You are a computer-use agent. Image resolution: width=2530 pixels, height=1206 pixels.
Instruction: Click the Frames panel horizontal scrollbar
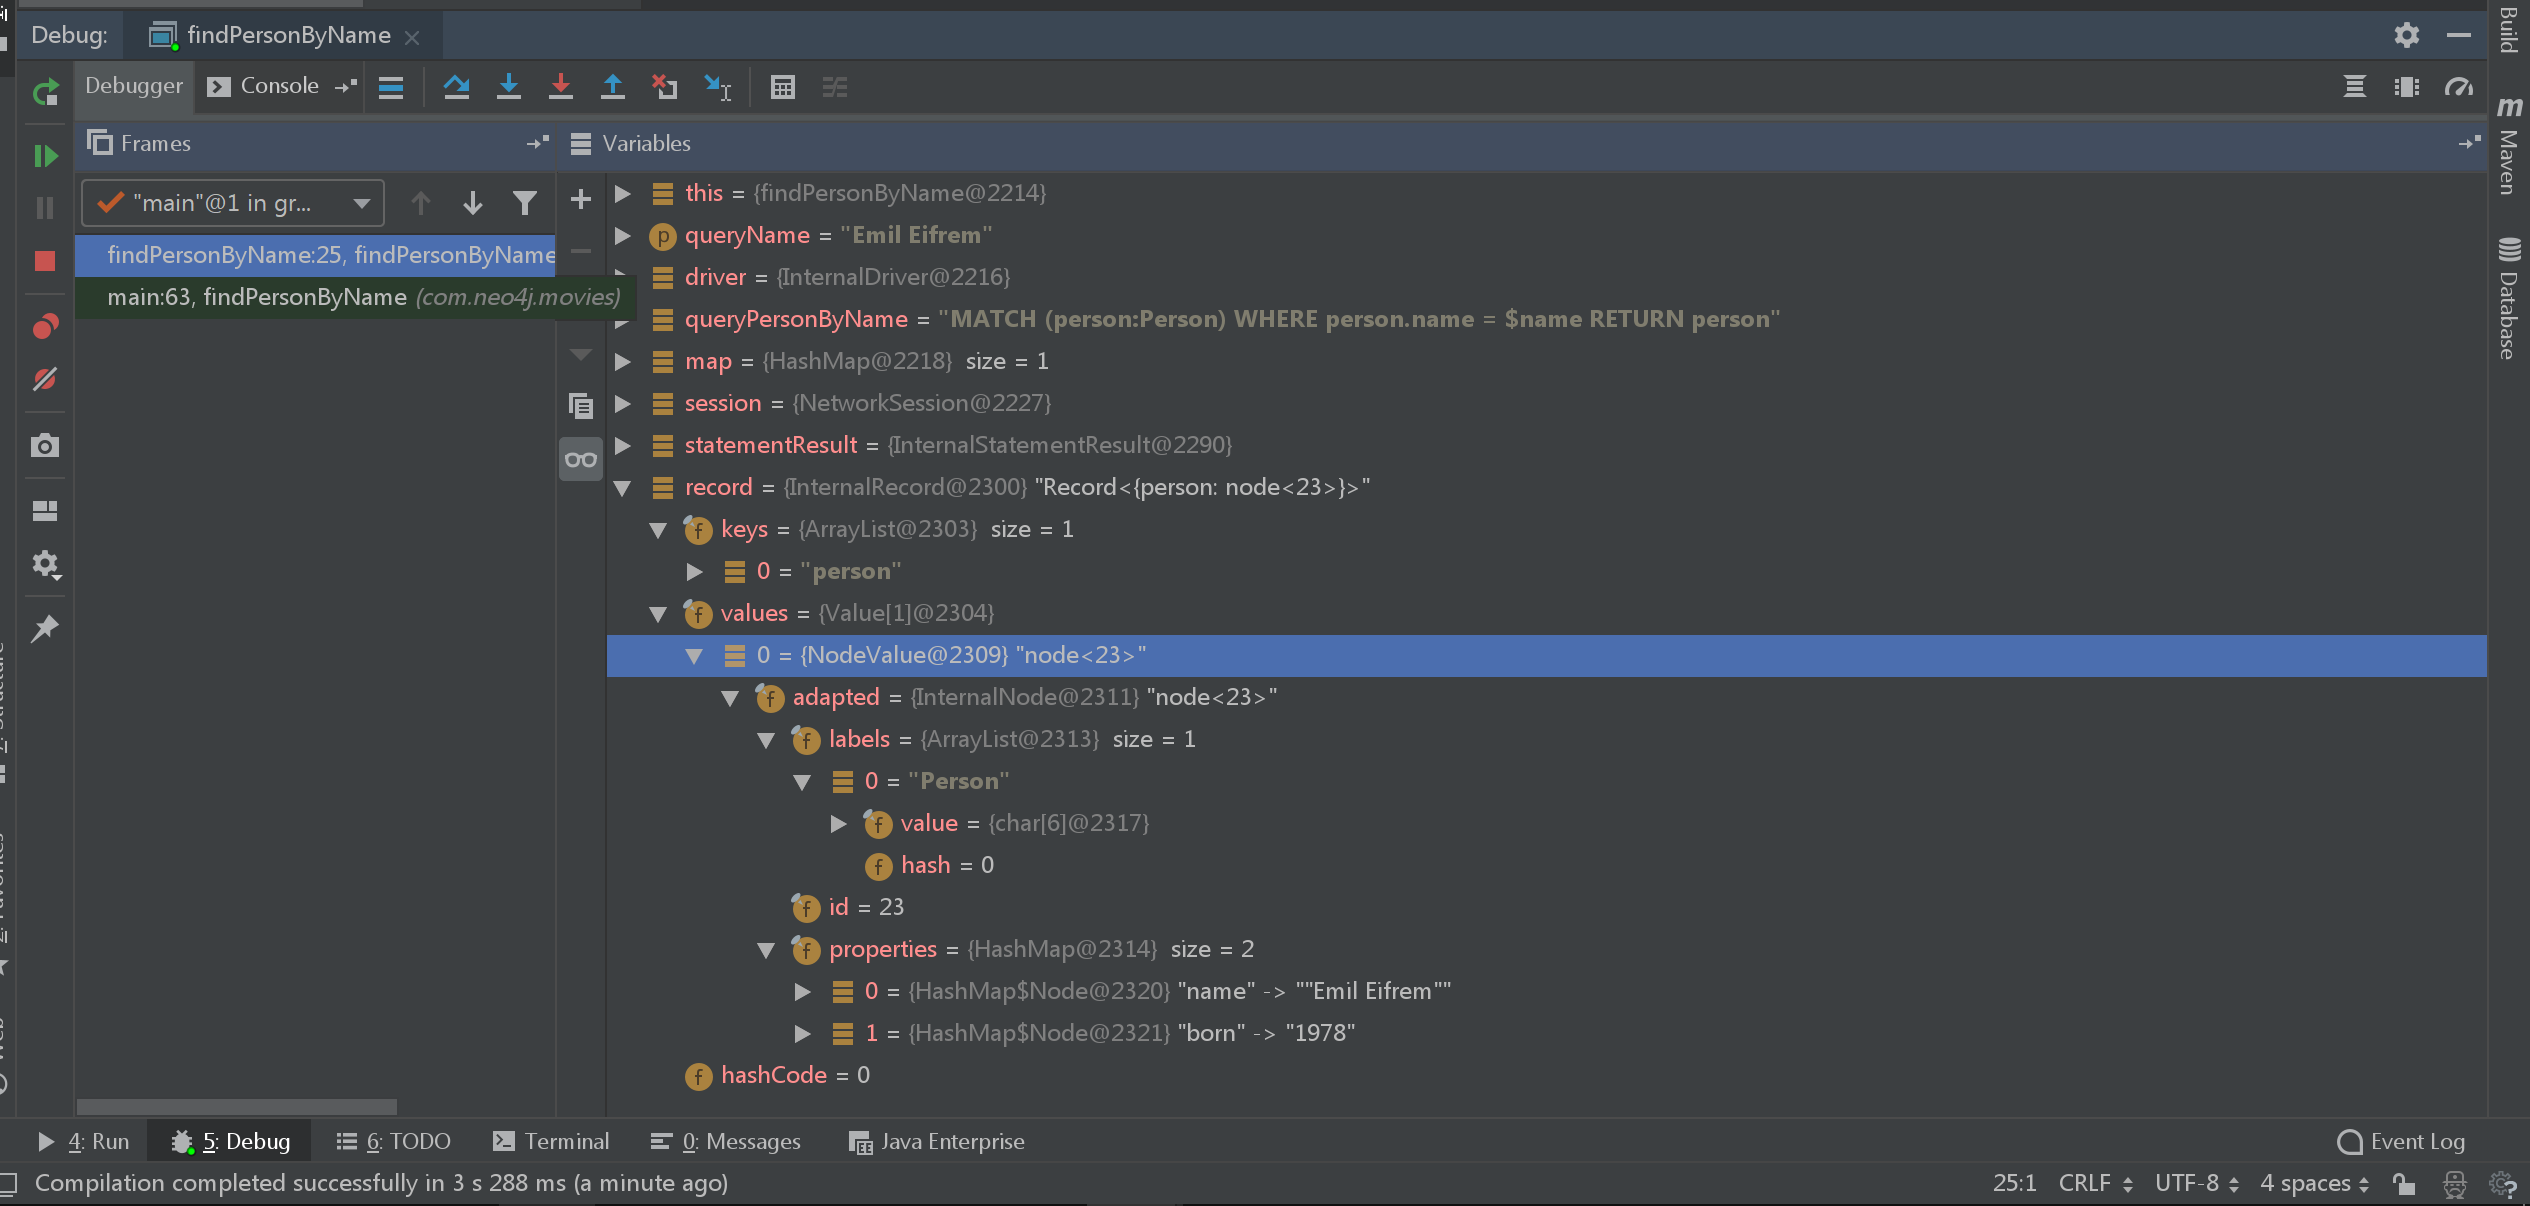(237, 1107)
